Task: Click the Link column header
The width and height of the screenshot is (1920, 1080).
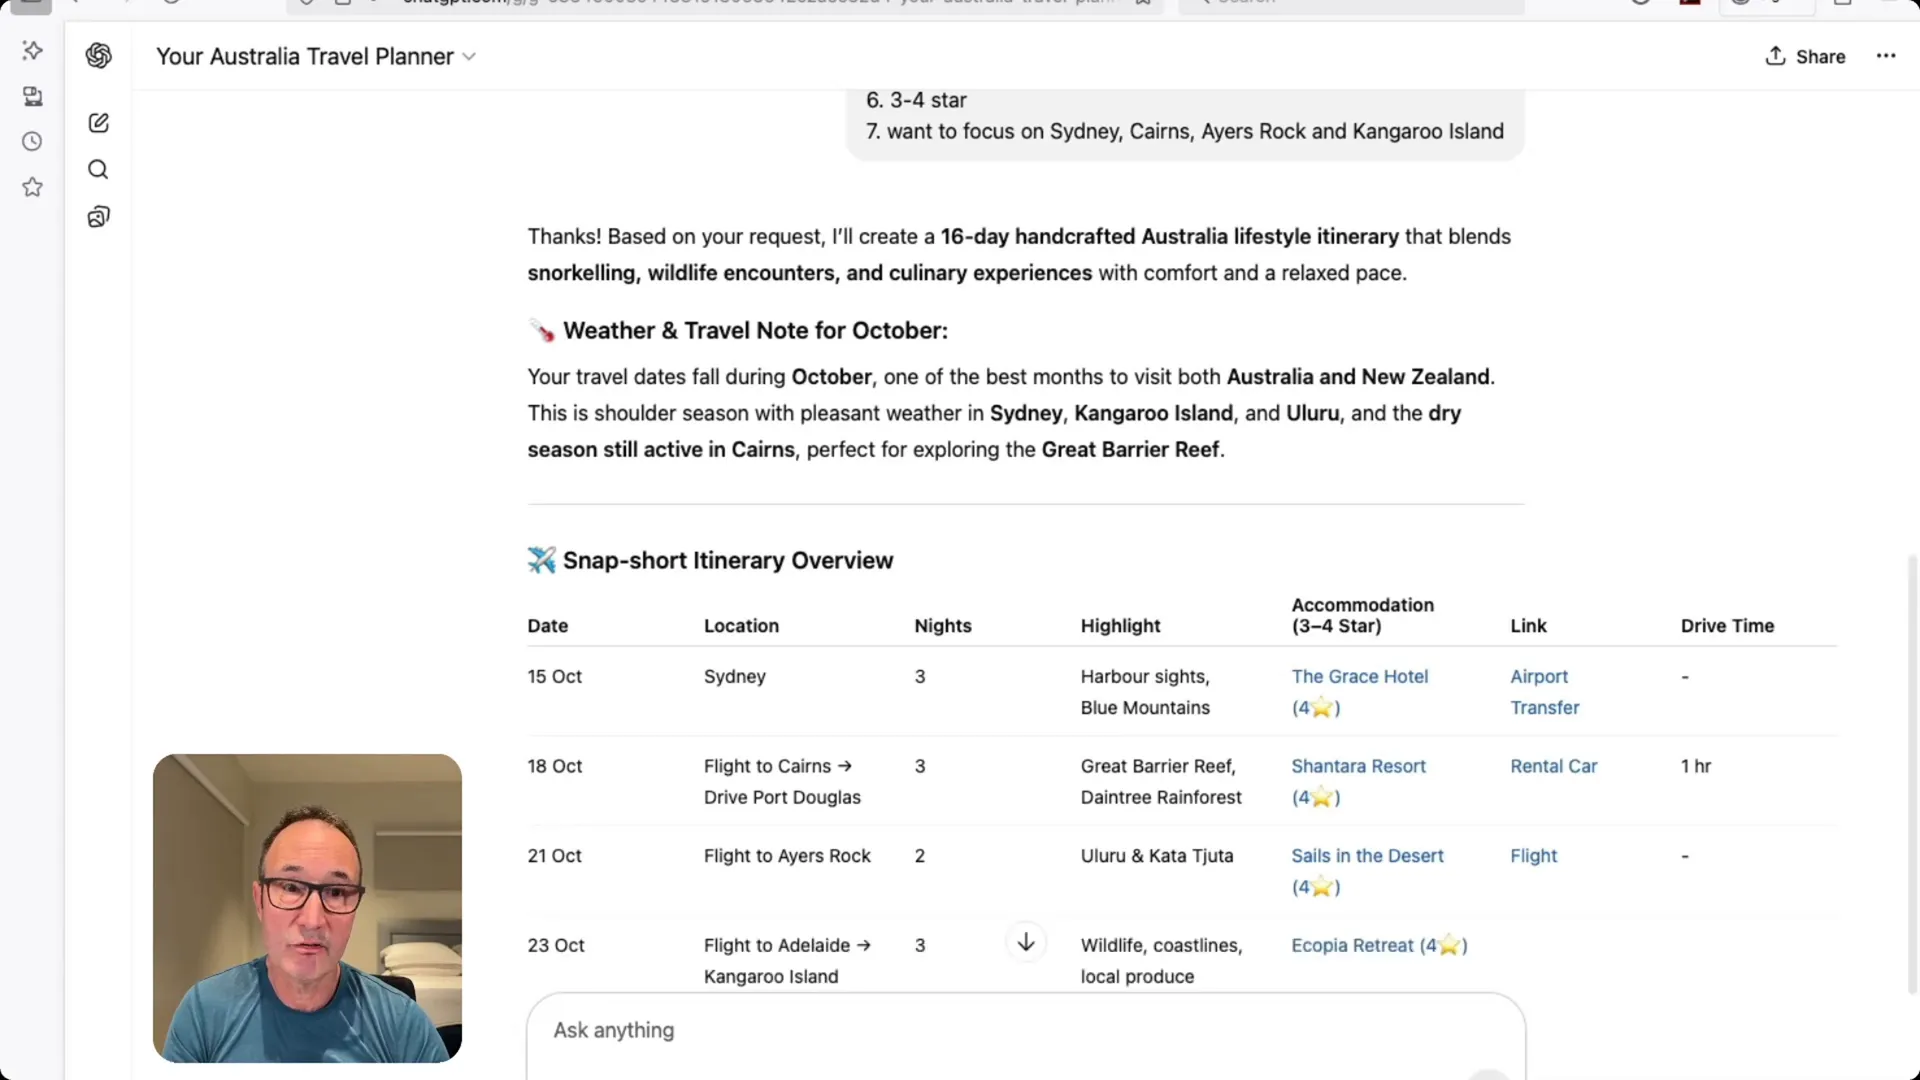Action: tap(1528, 626)
